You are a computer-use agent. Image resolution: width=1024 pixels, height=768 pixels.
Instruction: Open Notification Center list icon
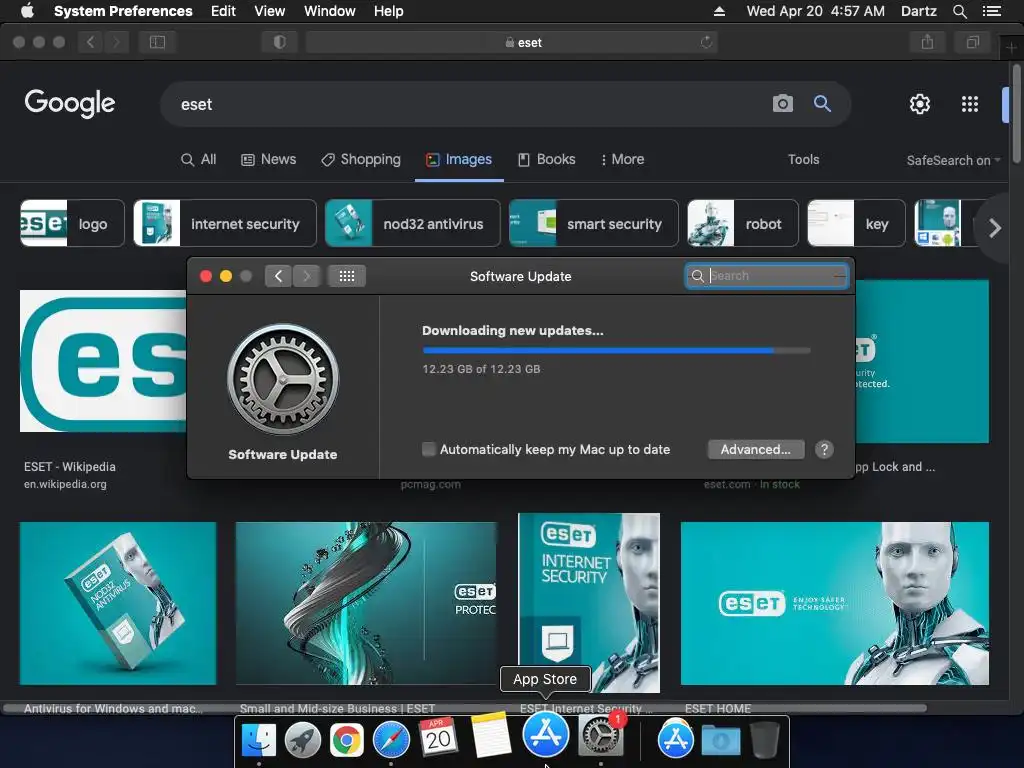tap(991, 11)
